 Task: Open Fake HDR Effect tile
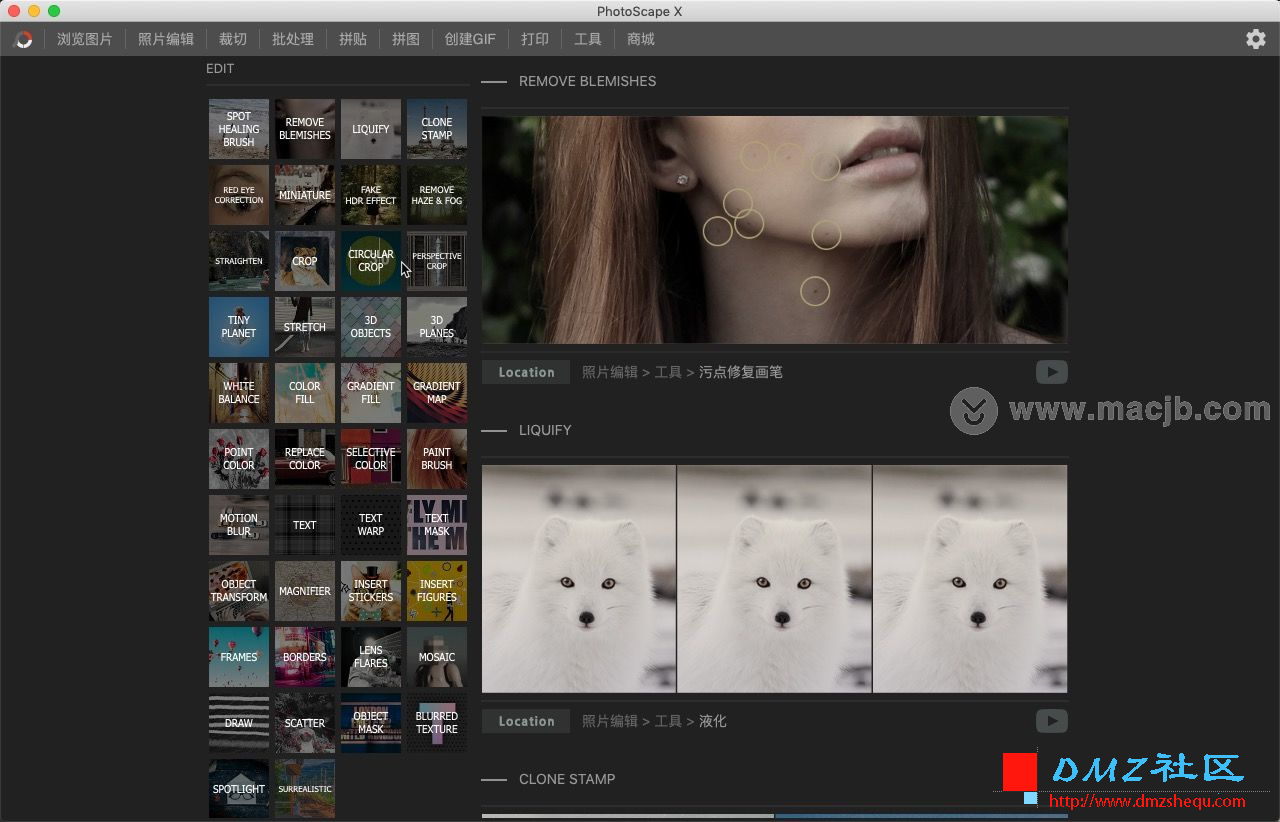click(371, 195)
